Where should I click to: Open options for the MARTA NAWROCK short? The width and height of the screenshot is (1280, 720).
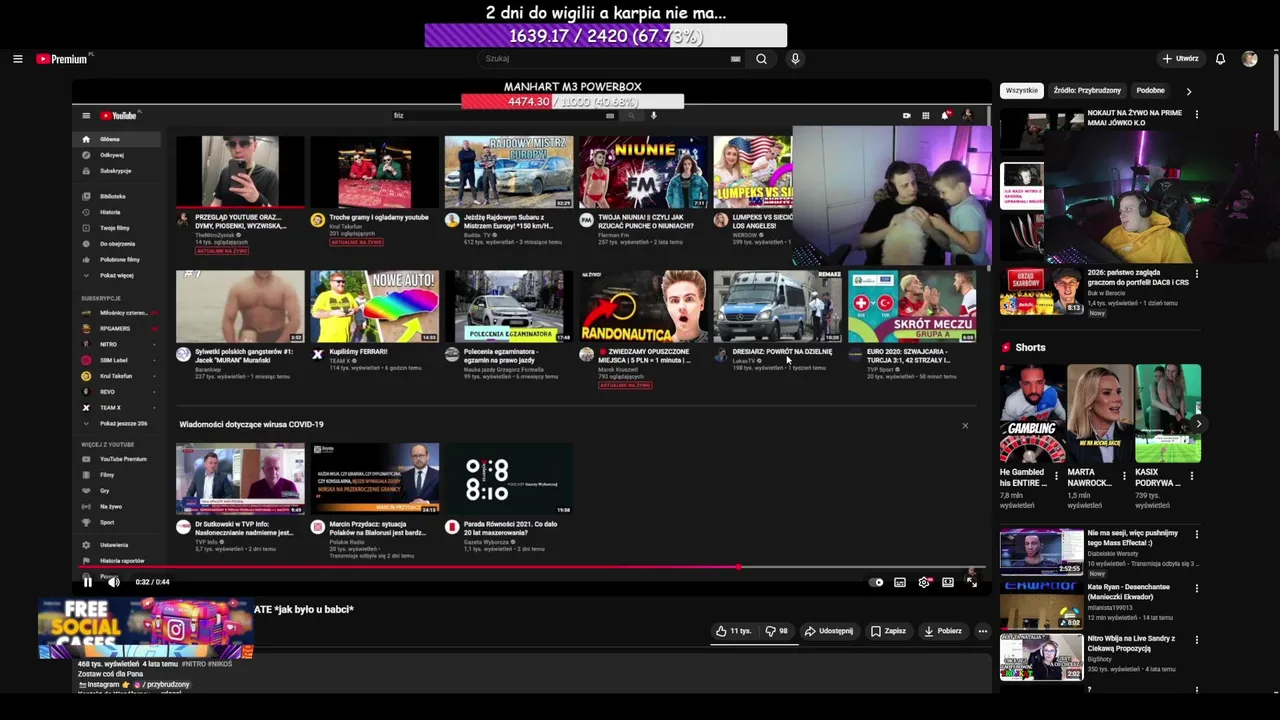(1123, 476)
